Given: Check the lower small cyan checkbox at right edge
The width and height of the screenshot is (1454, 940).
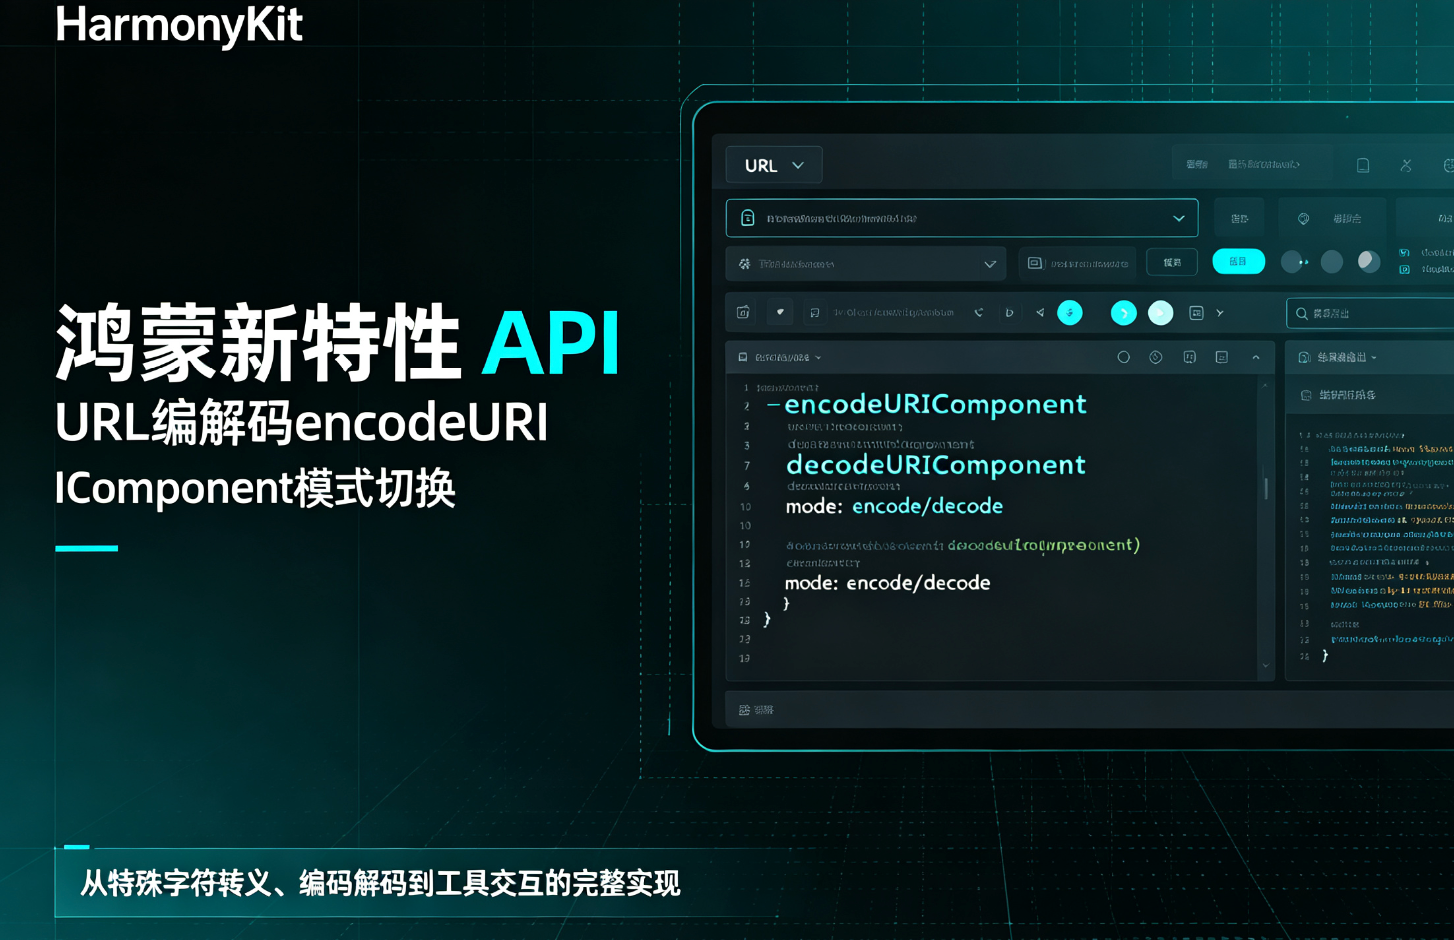Looking at the screenshot, I should coord(1405,269).
